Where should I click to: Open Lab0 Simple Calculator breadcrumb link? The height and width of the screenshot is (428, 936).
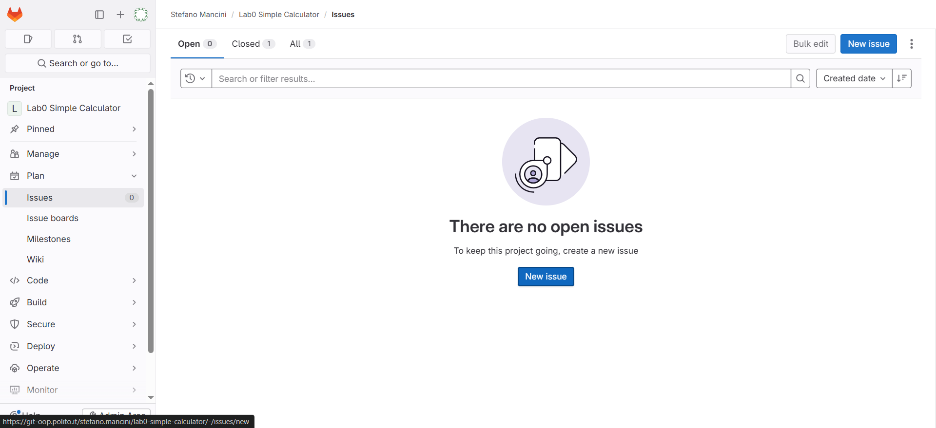[x=279, y=15]
